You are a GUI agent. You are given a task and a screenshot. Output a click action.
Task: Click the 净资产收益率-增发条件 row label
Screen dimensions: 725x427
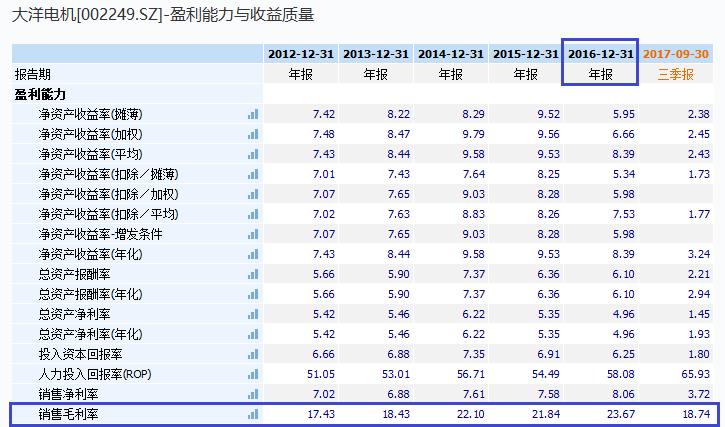pyautogui.click(x=100, y=234)
